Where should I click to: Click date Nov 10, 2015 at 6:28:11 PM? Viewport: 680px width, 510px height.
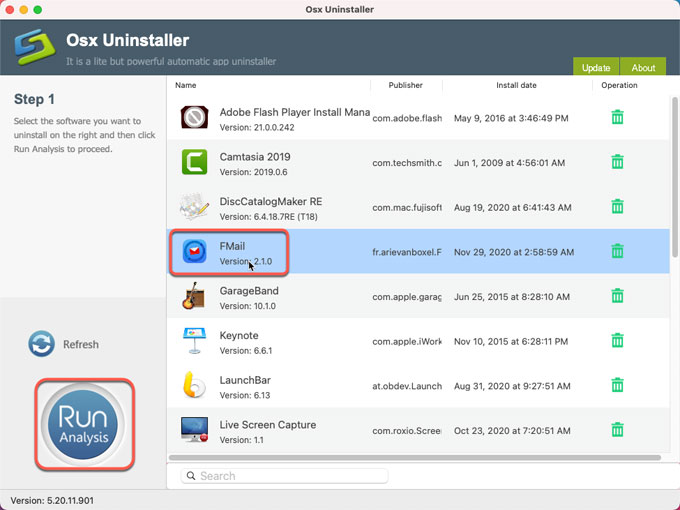click(x=511, y=342)
